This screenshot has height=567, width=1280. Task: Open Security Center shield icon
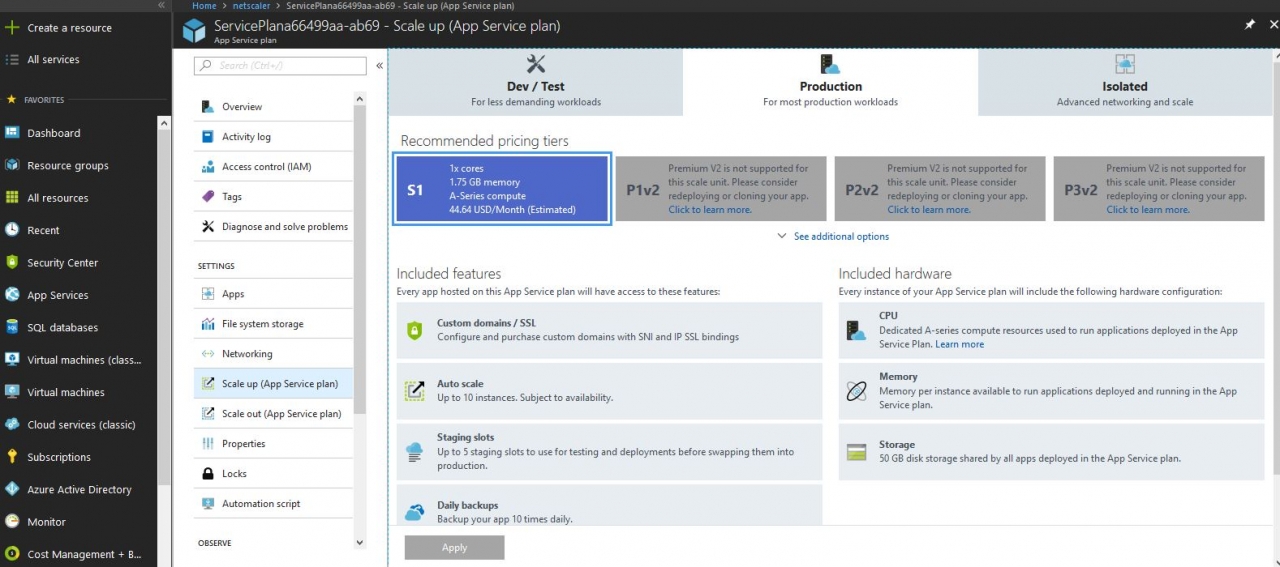(12, 262)
